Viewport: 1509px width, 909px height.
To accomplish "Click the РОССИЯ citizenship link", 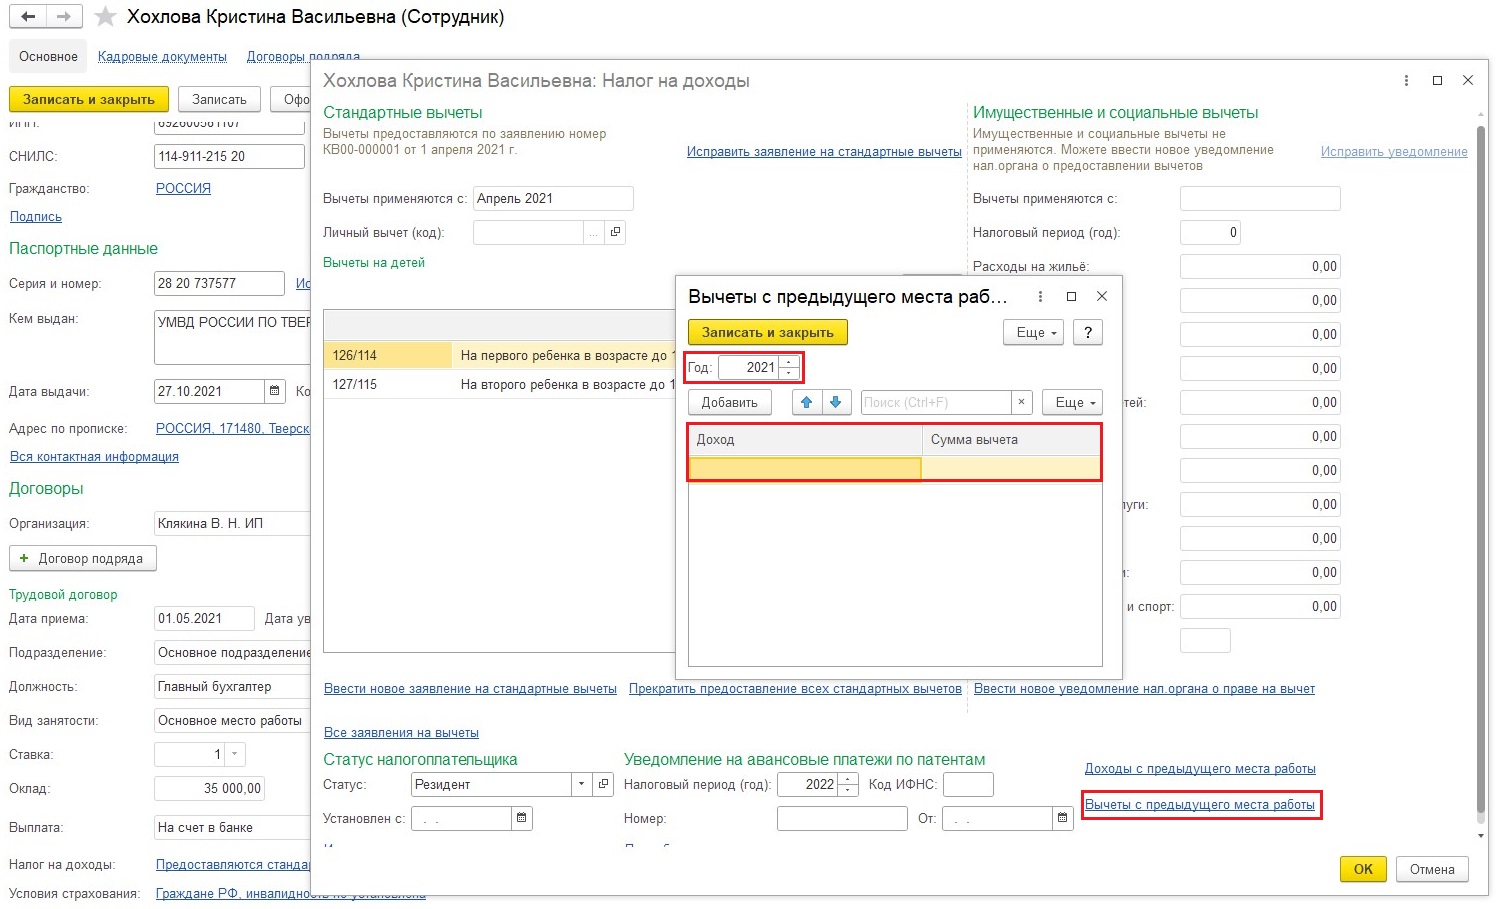I will tap(183, 188).
